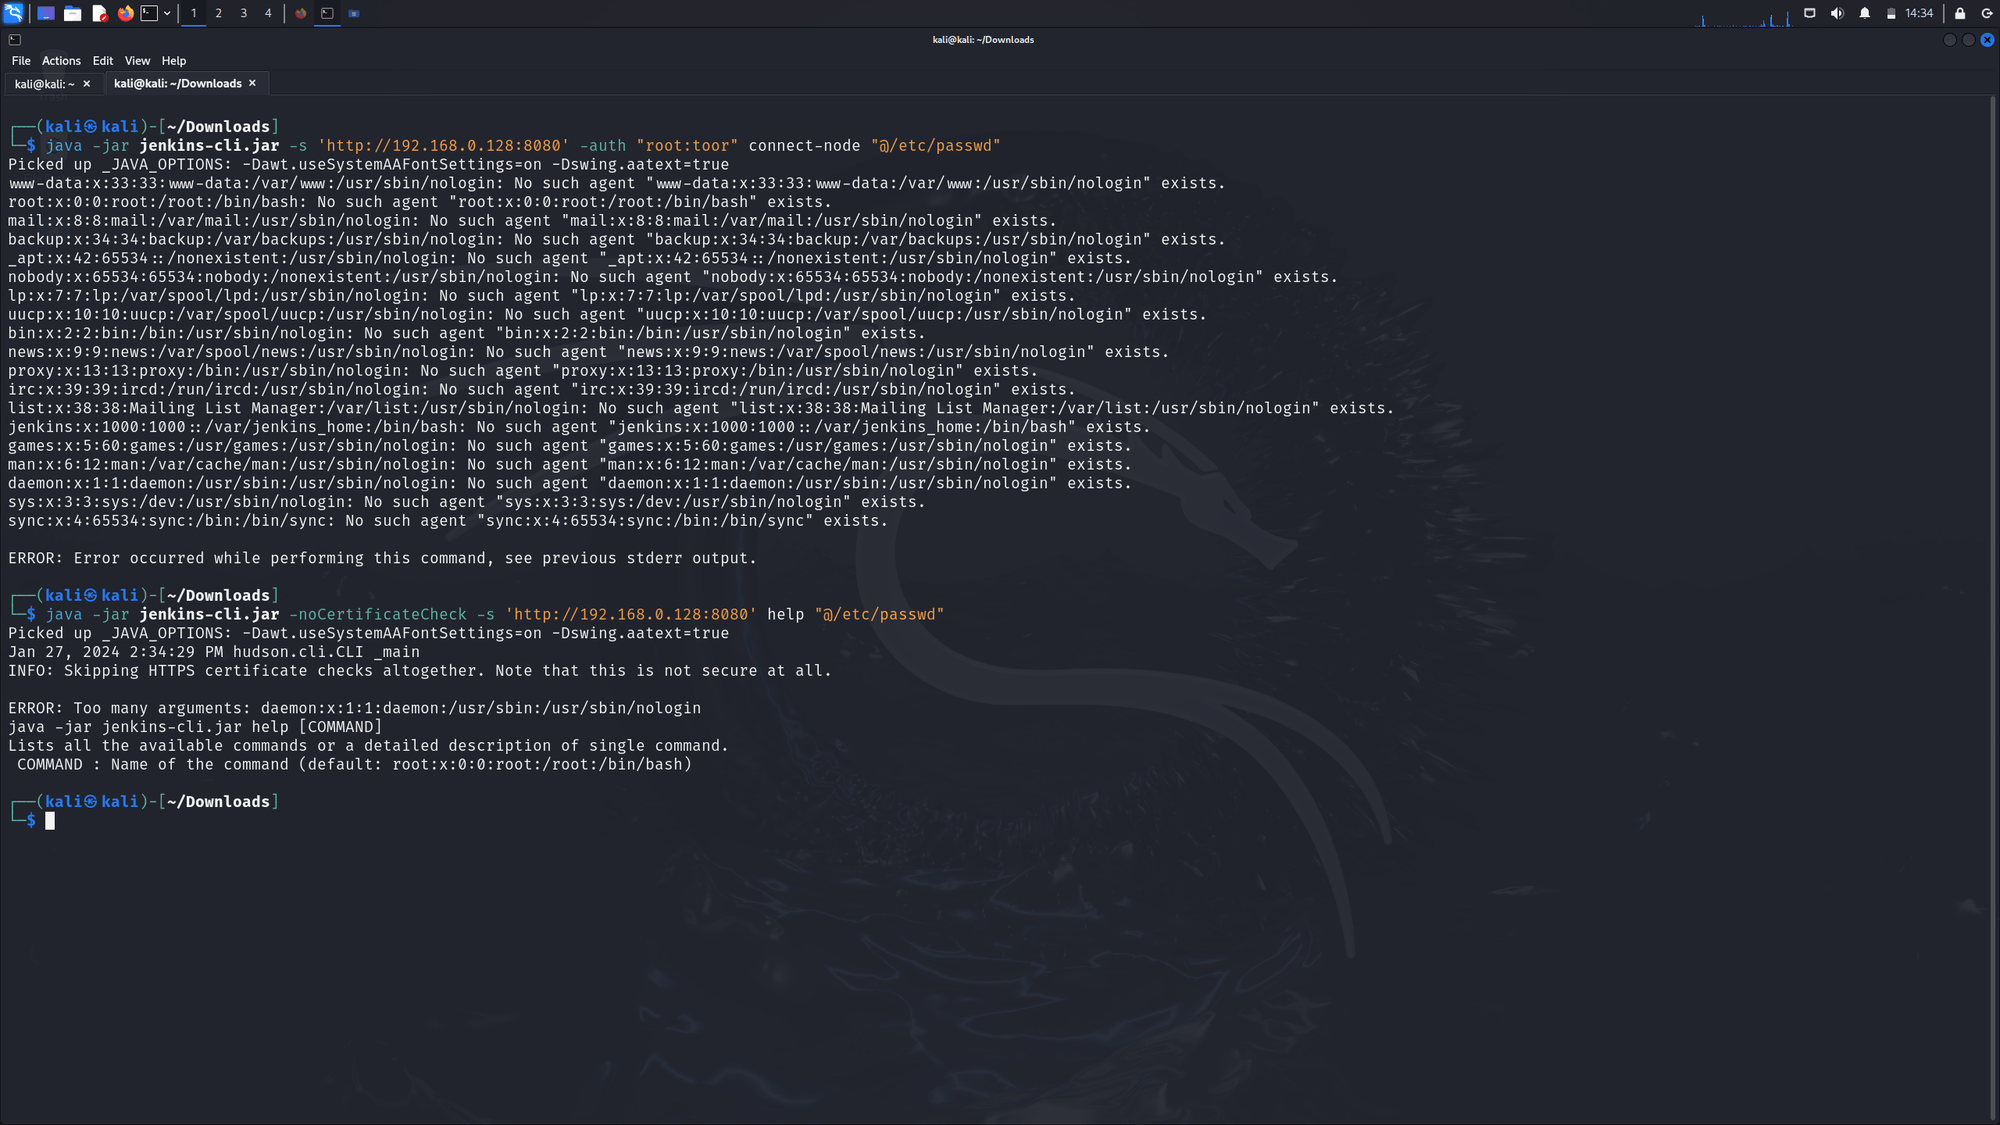
Task: Click the show desktop panel icon
Action: (x=46, y=13)
